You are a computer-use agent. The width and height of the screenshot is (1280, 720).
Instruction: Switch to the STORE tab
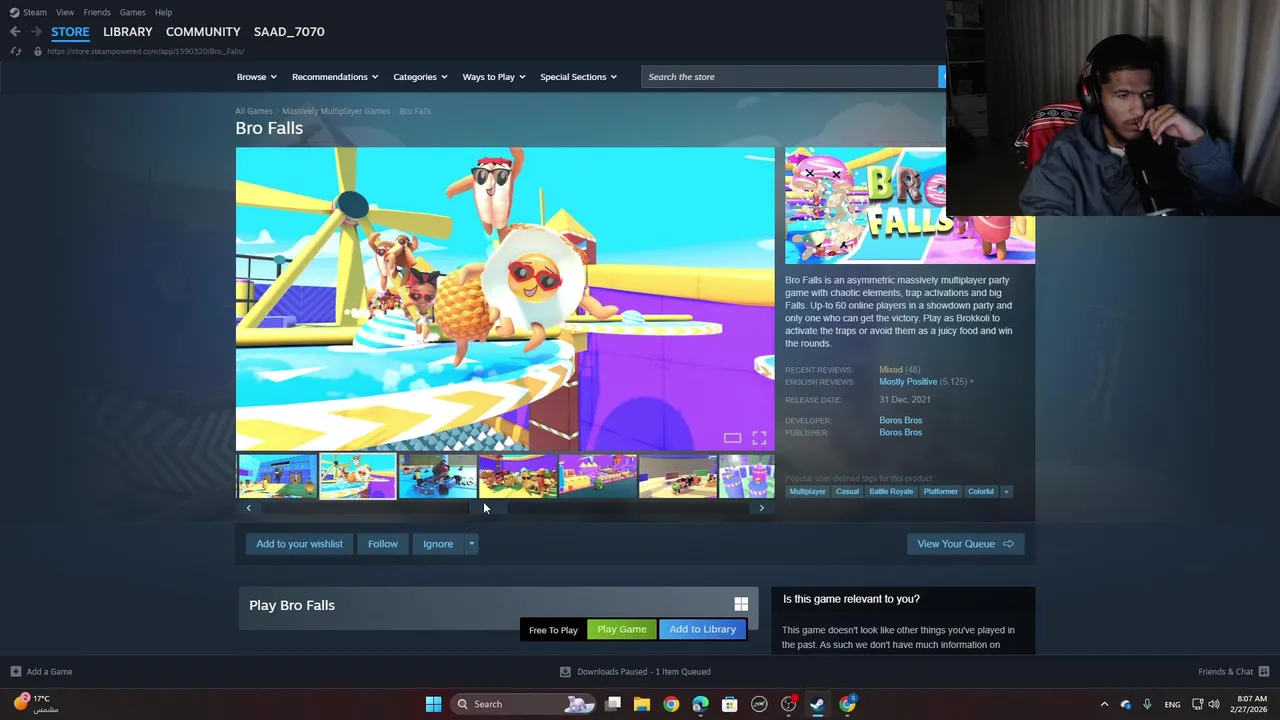[x=70, y=31]
